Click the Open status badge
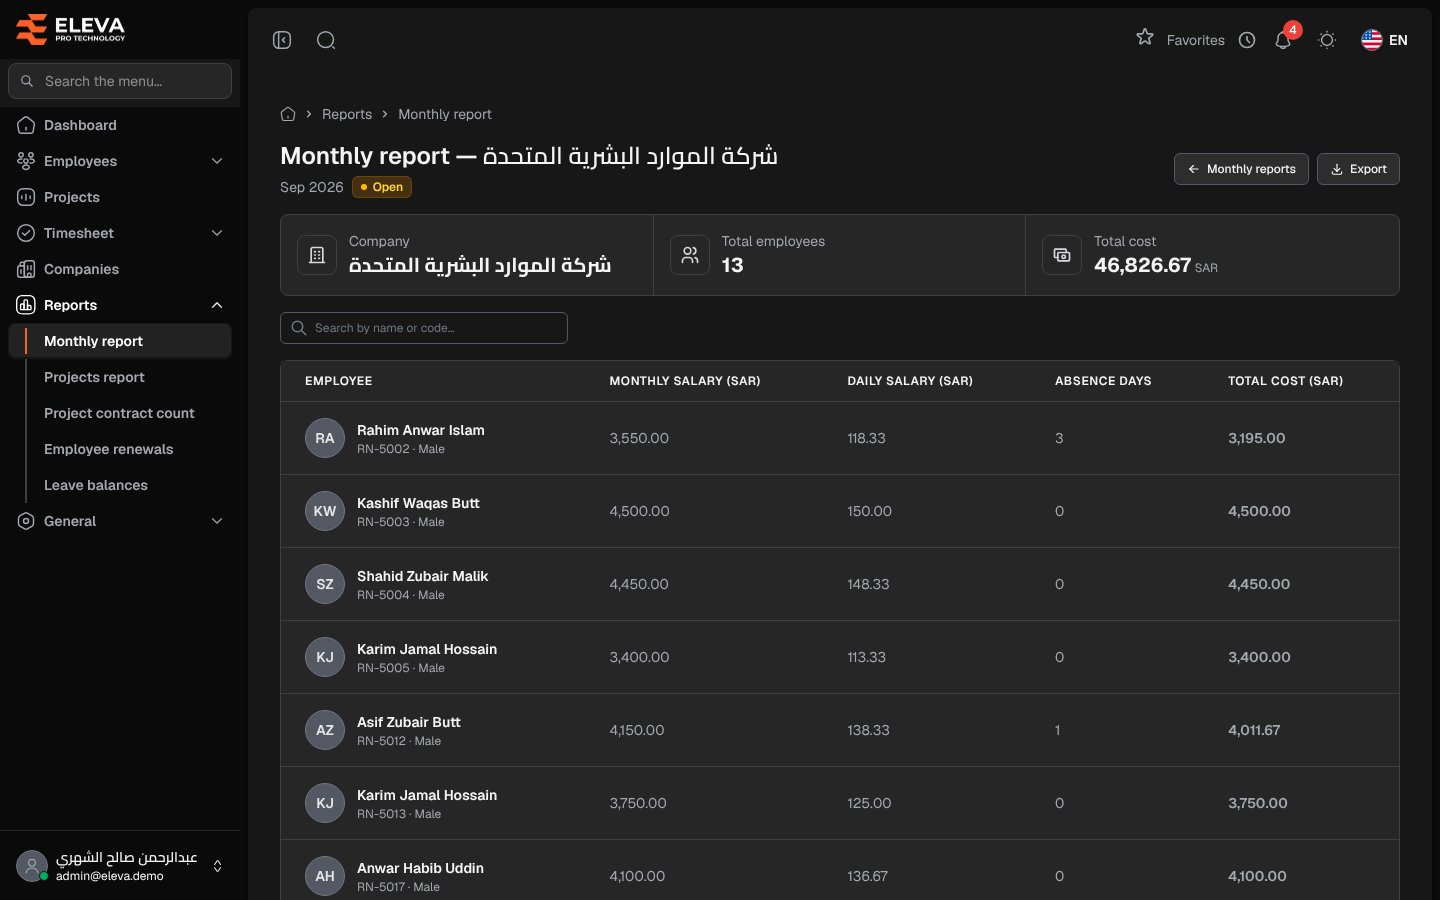 [x=382, y=187]
